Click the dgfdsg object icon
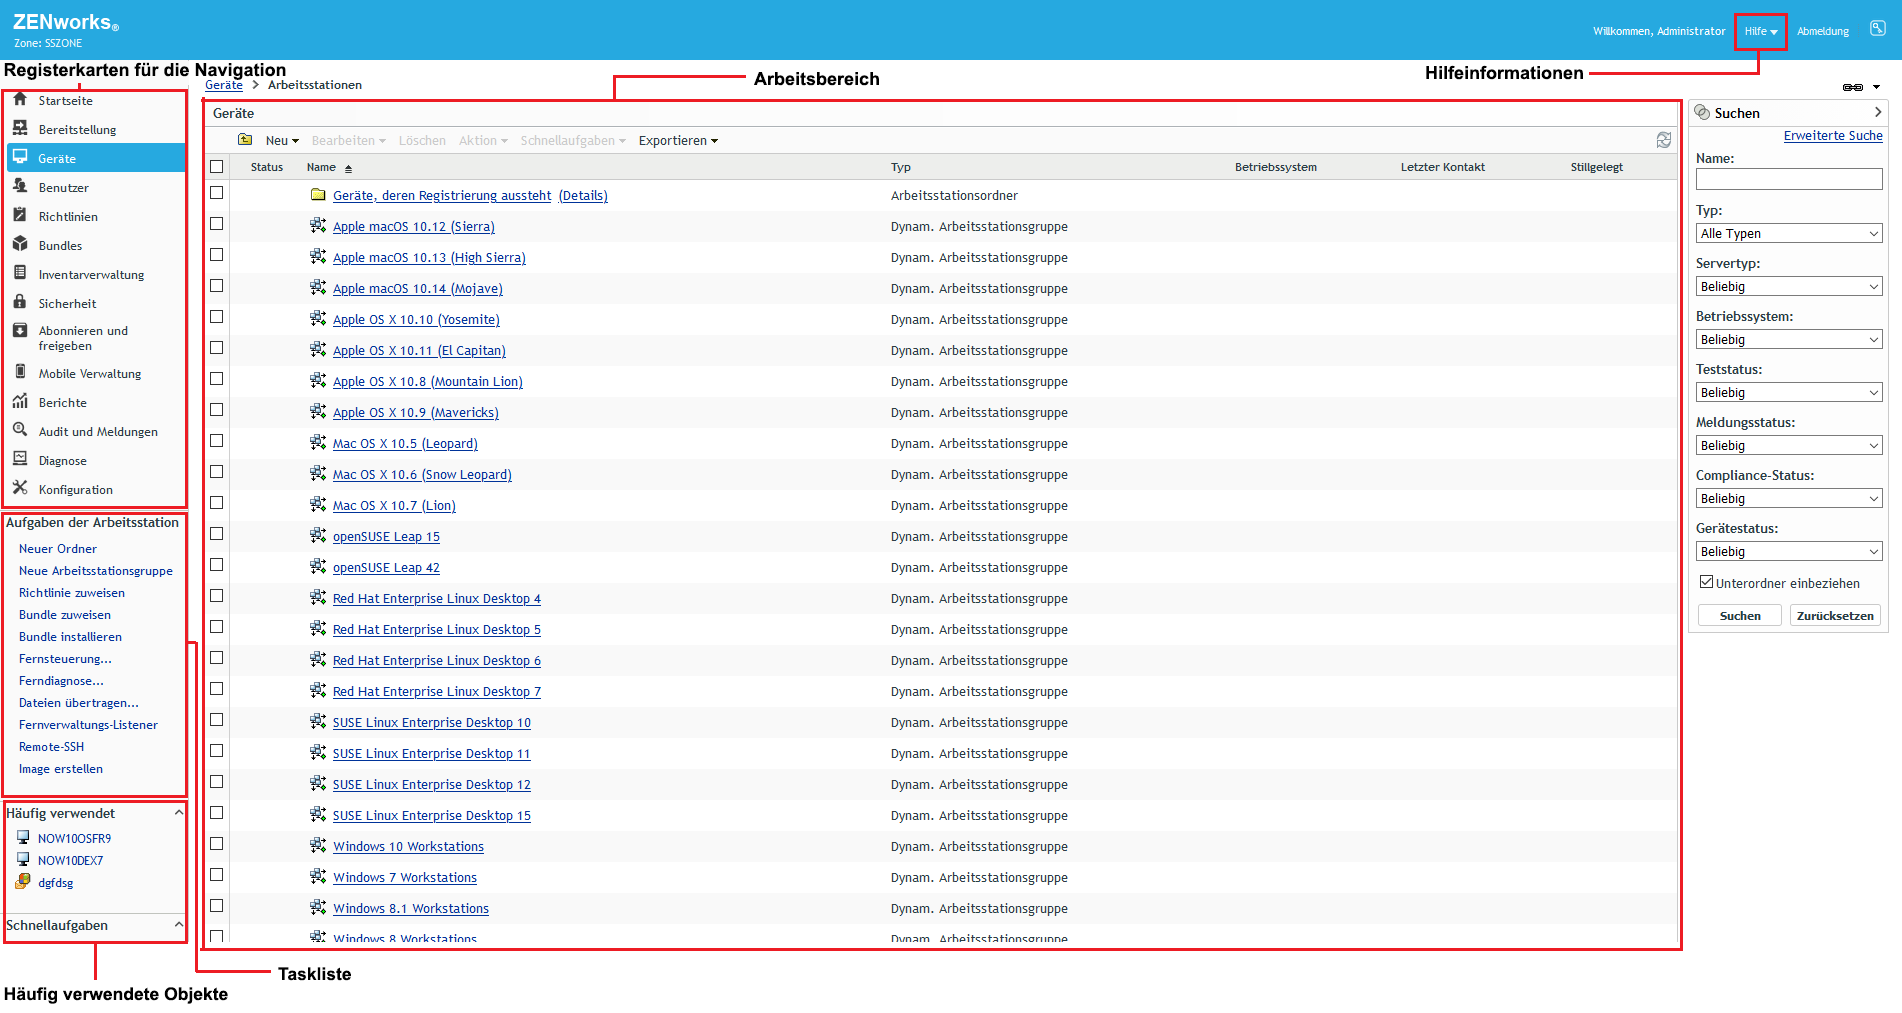 23,881
